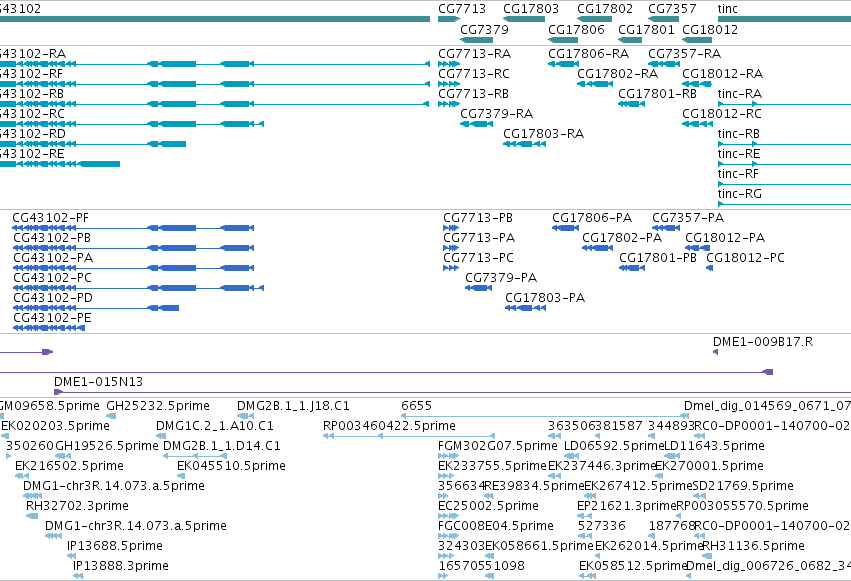
Task: Select transcript tinc-RG
Action: (784, 205)
